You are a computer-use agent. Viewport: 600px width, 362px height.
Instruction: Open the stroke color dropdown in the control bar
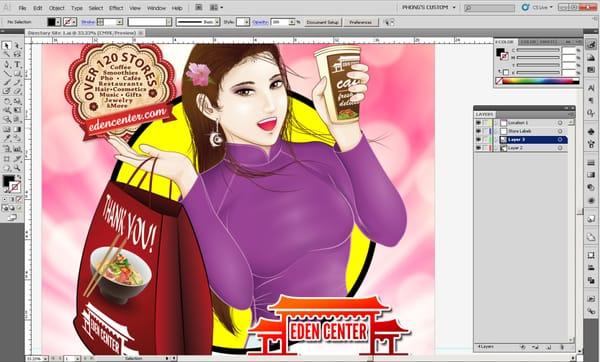coord(74,22)
